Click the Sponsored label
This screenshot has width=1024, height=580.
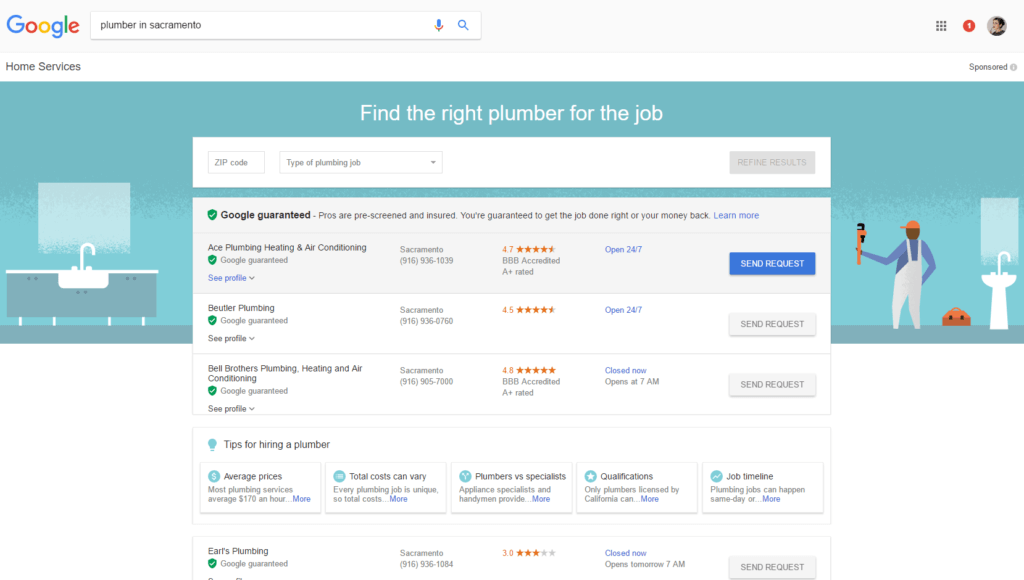986,67
